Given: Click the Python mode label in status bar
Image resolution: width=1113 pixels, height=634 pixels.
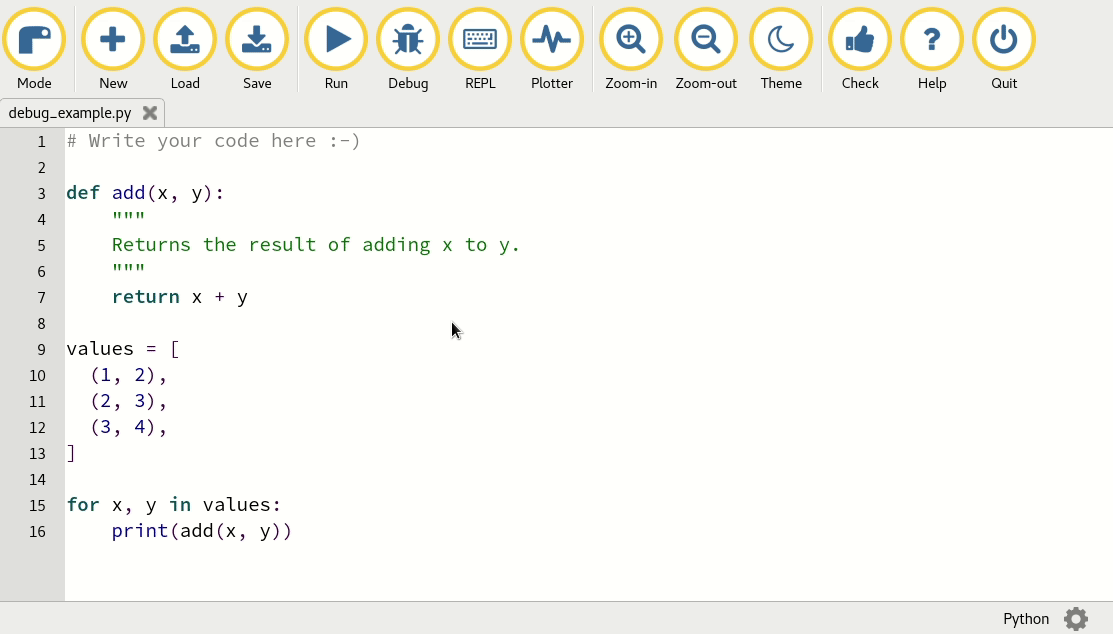Looking at the screenshot, I should tap(1026, 619).
